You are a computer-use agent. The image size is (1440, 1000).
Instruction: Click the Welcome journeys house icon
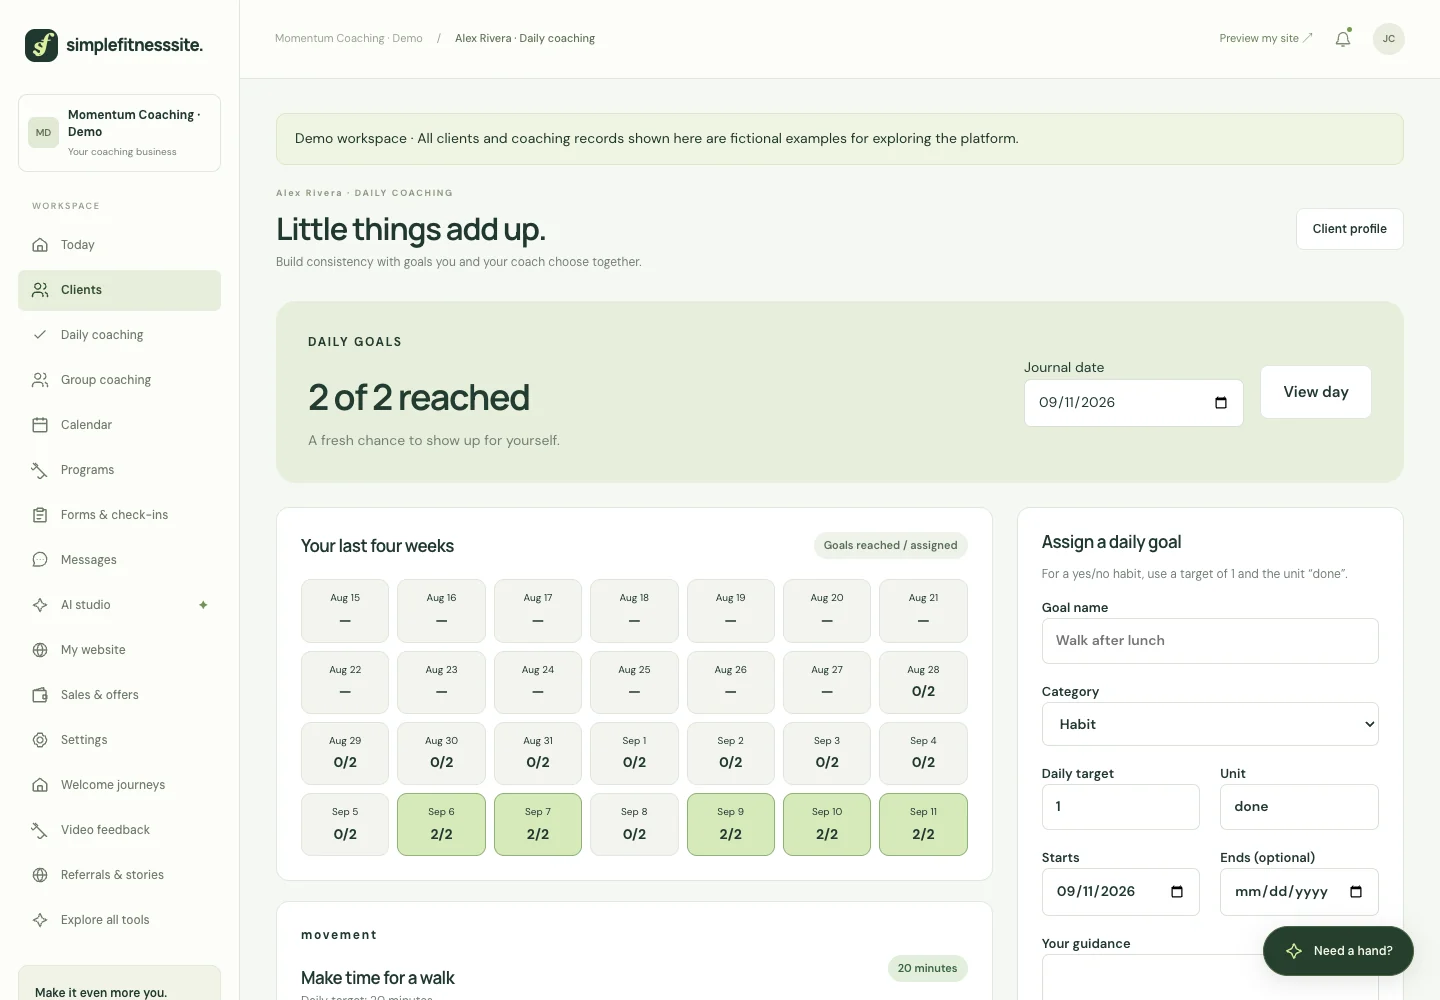point(40,785)
